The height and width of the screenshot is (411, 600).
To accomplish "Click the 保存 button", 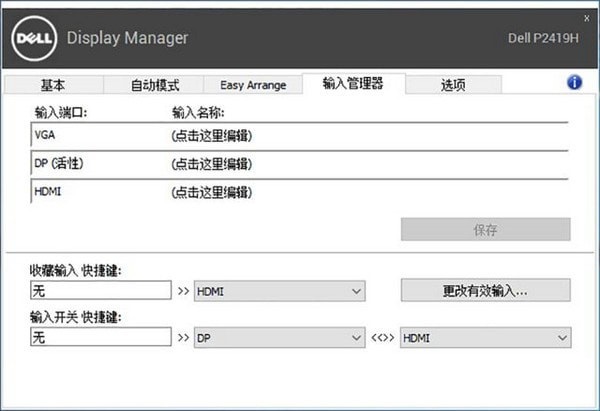I will pos(485,229).
